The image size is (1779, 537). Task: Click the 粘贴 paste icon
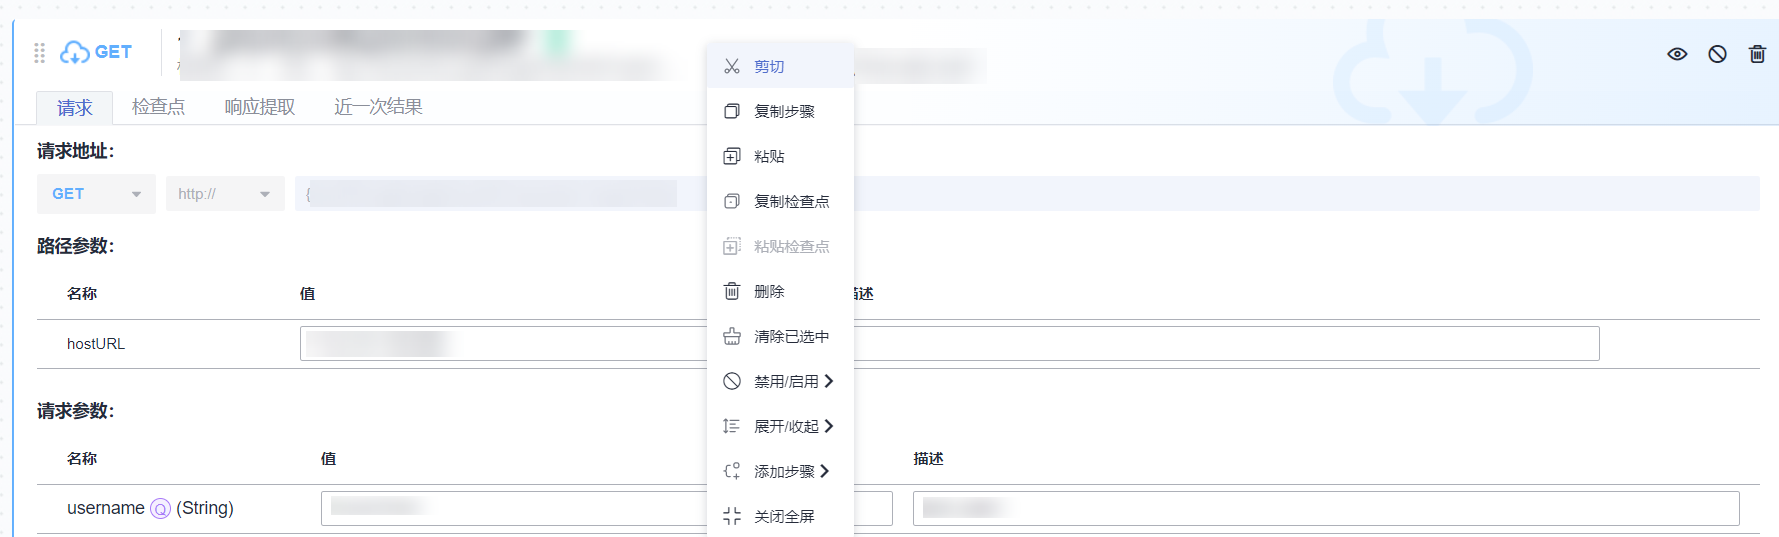[x=732, y=156]
